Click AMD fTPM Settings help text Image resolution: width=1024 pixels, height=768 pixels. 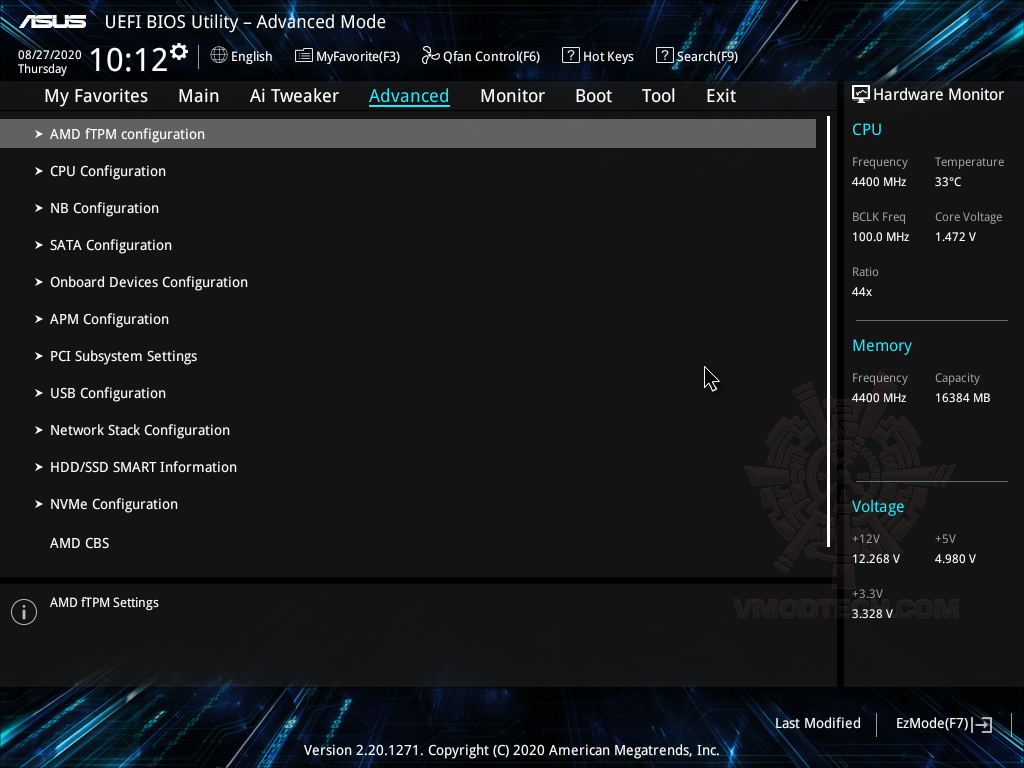pyautogui.click(x=104, y=603)
